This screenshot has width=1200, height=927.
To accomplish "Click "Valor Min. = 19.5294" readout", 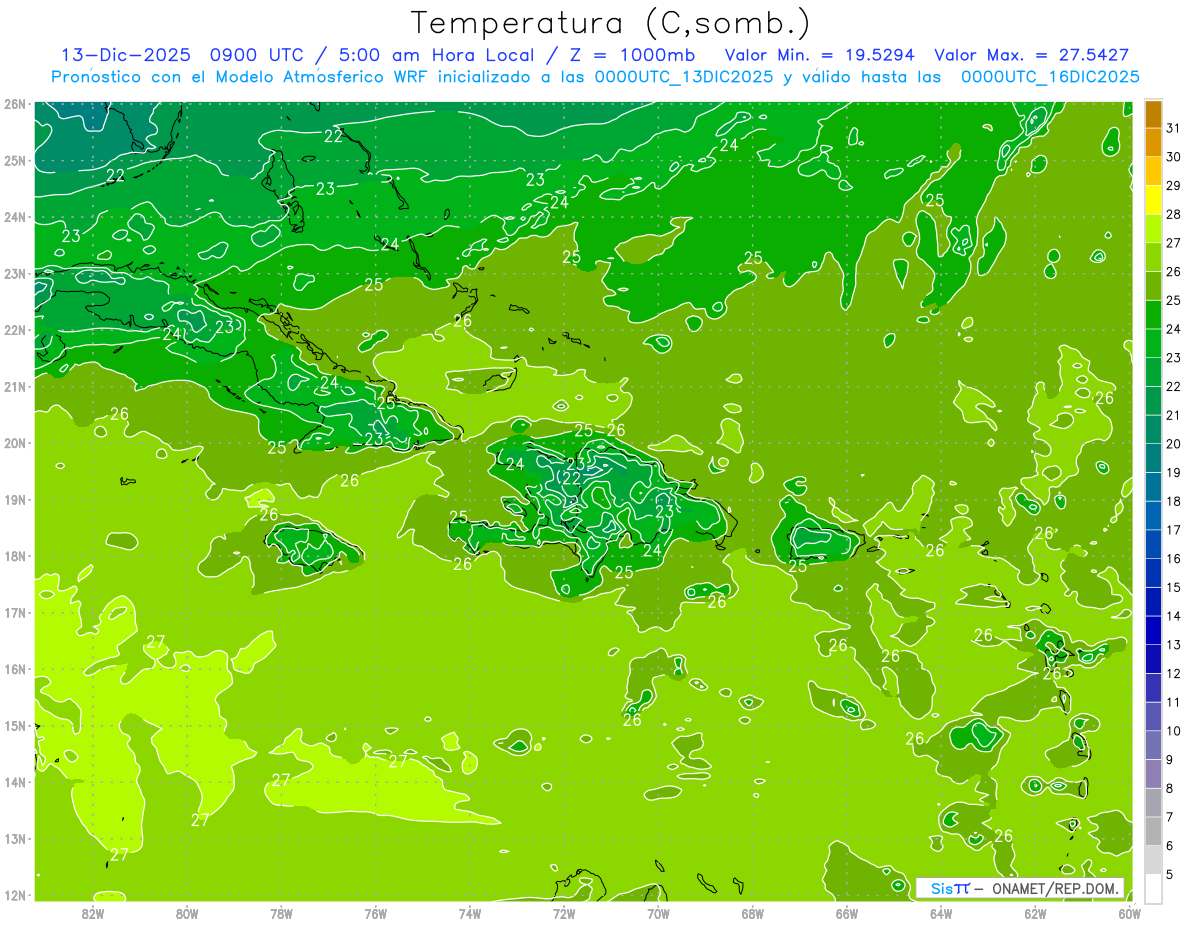I will click(x=821, y=55).
